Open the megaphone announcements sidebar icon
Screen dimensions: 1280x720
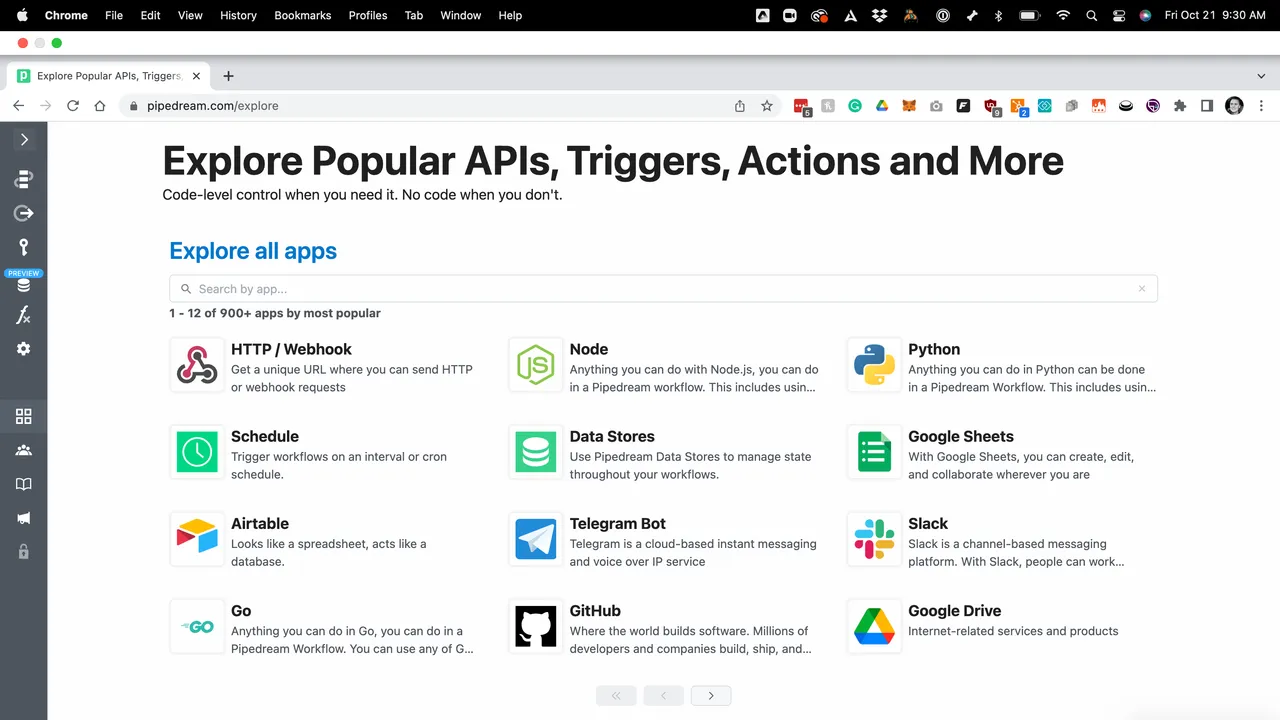[24, 518]
